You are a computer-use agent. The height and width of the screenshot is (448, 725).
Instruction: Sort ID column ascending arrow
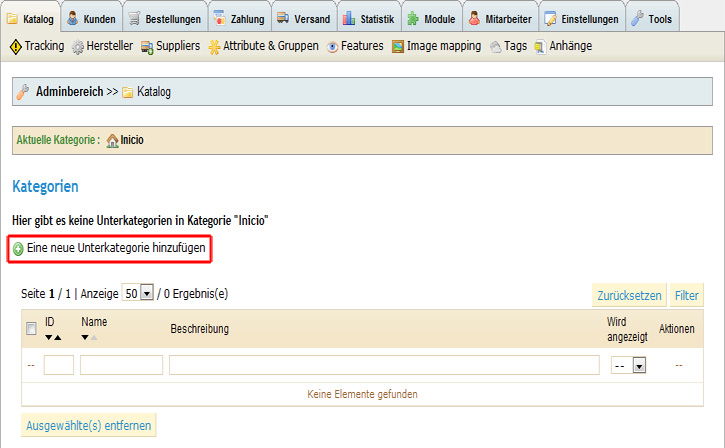click(x=57, y=338)
